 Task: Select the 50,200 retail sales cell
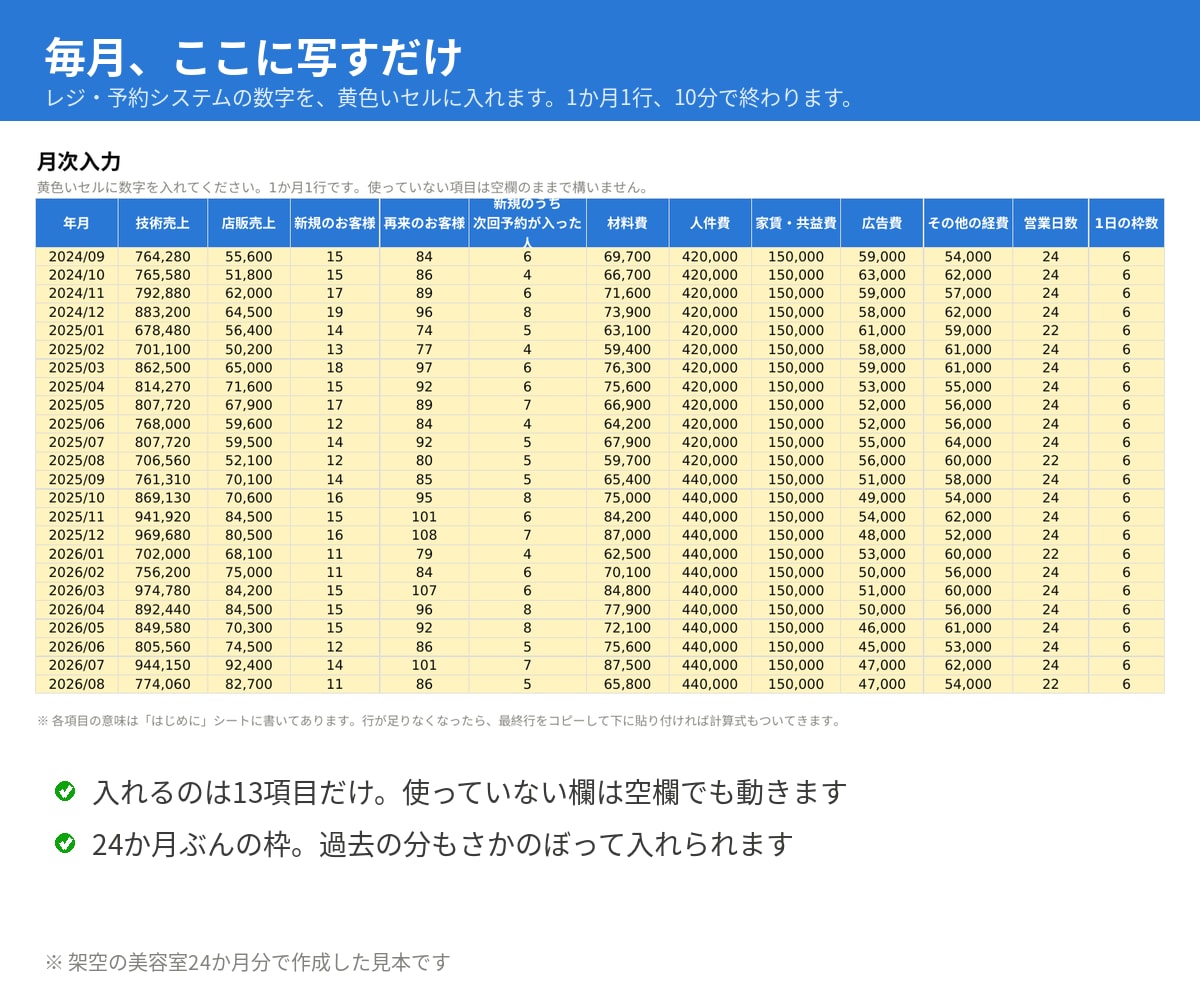[x=249, y=349]
